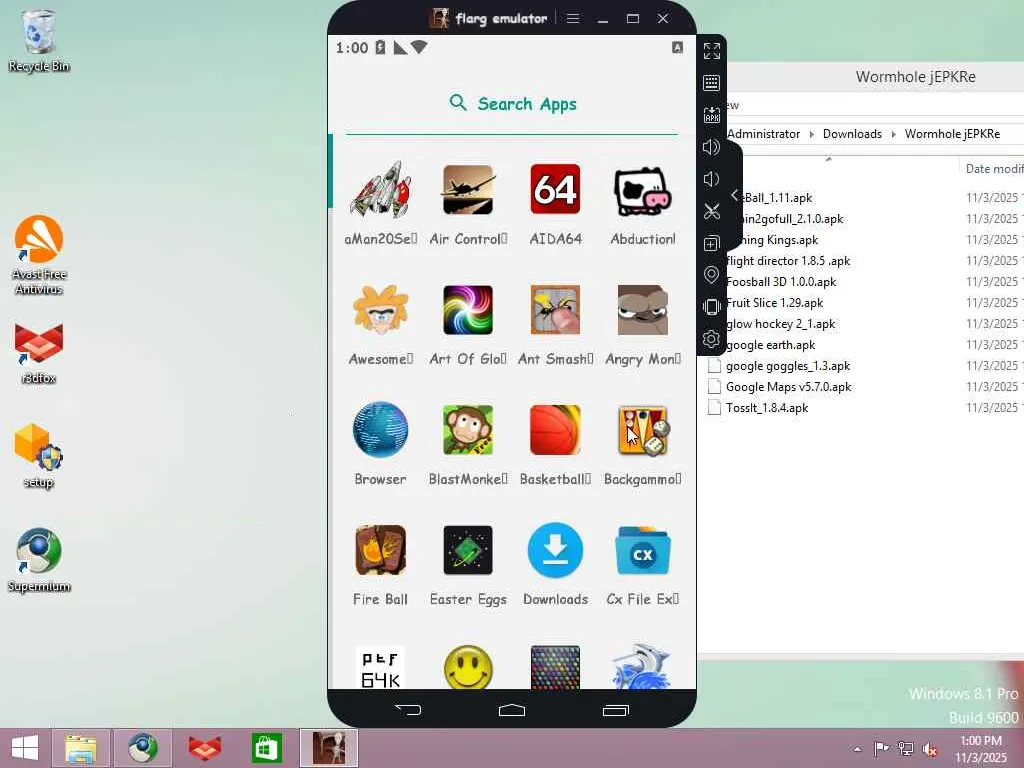The height and width of the screenshot is (768, 1024).
Task: Open the colored dots grid app
Action: coord(555,667)
